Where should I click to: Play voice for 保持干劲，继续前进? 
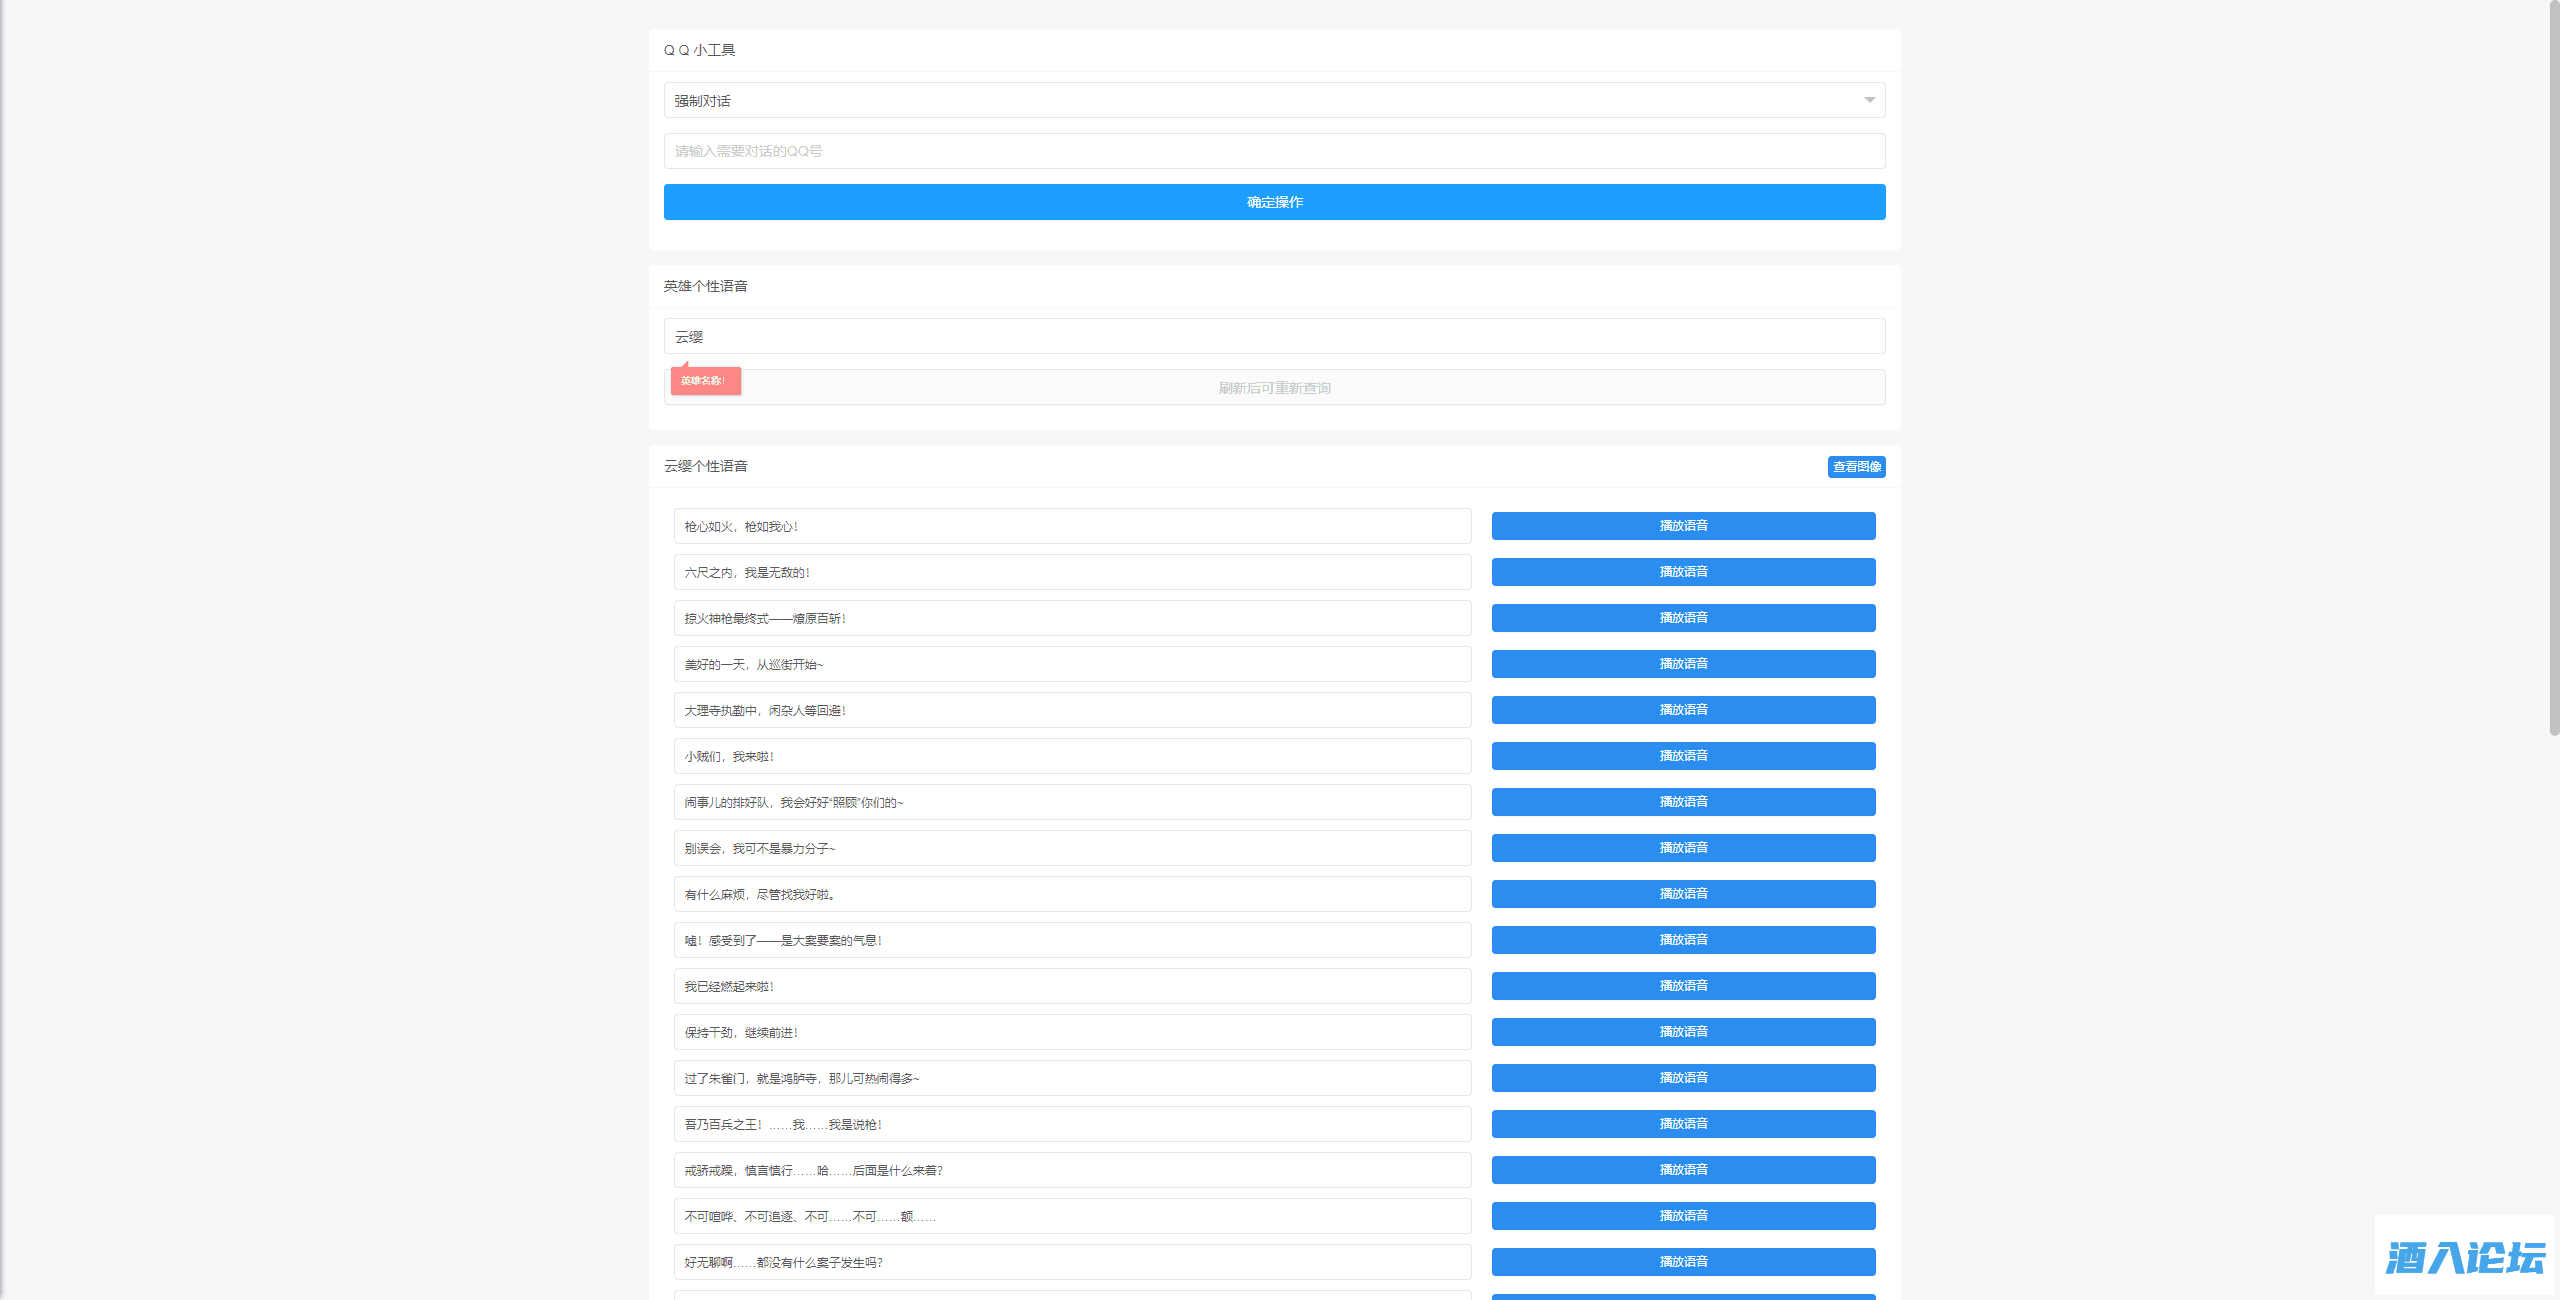(x=1682, y=1032)
